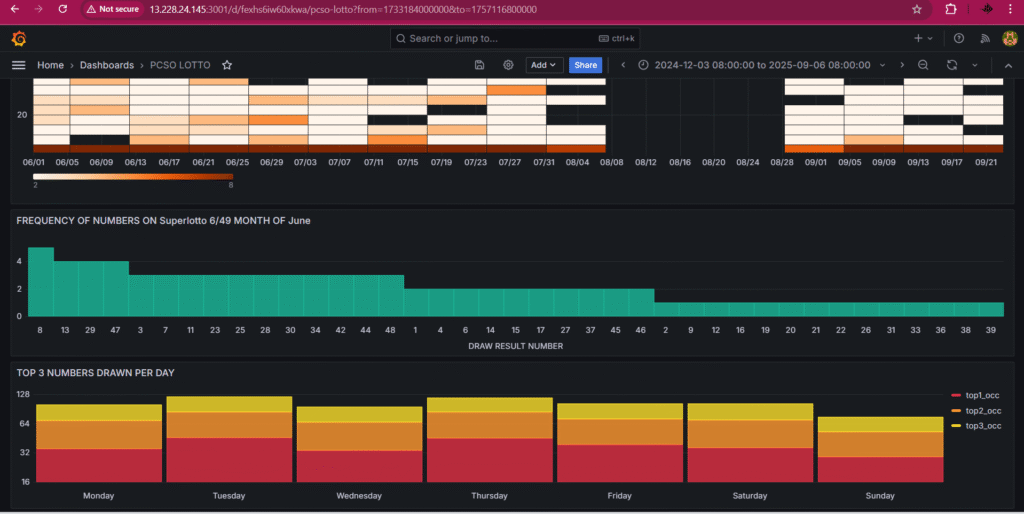Image resolution: width=1024 pixels, height=514 pixels.
Task: Open the news feed icon
Action: pos(984,38)
